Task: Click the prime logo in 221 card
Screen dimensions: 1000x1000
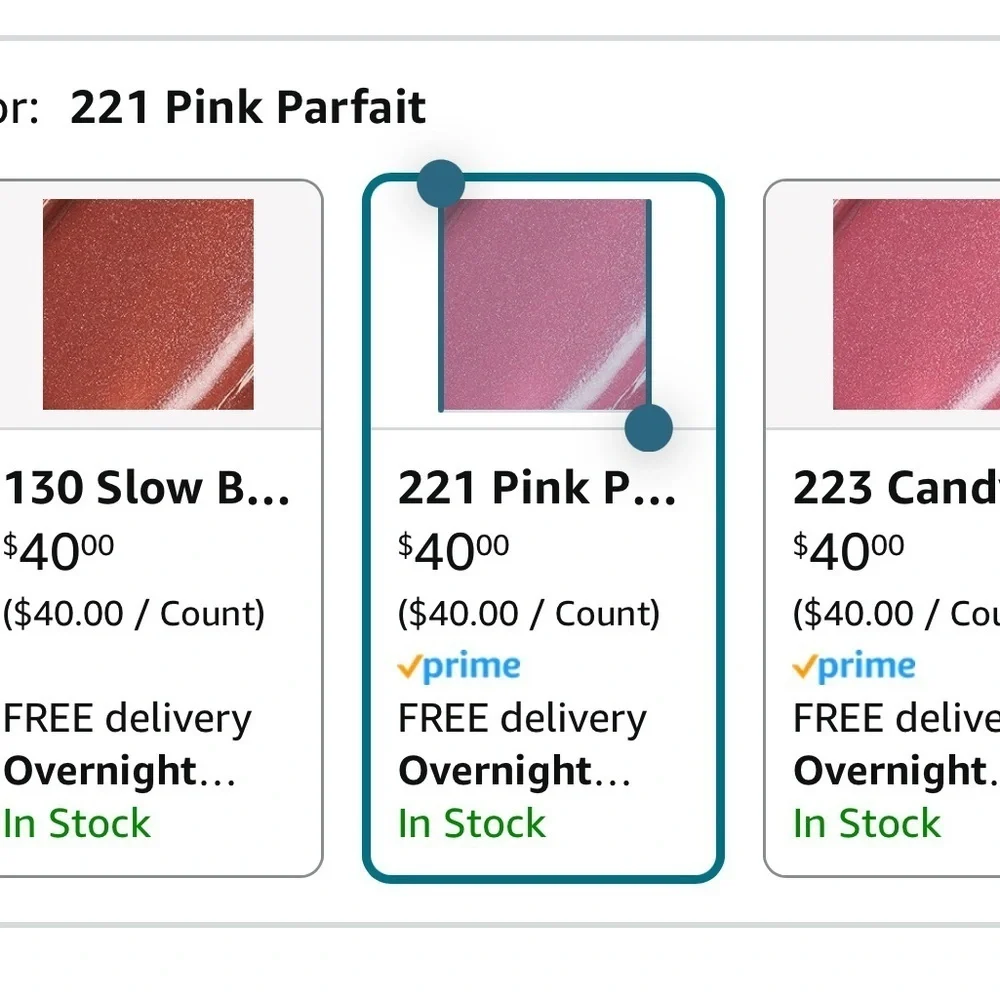Action: (459, 667)
